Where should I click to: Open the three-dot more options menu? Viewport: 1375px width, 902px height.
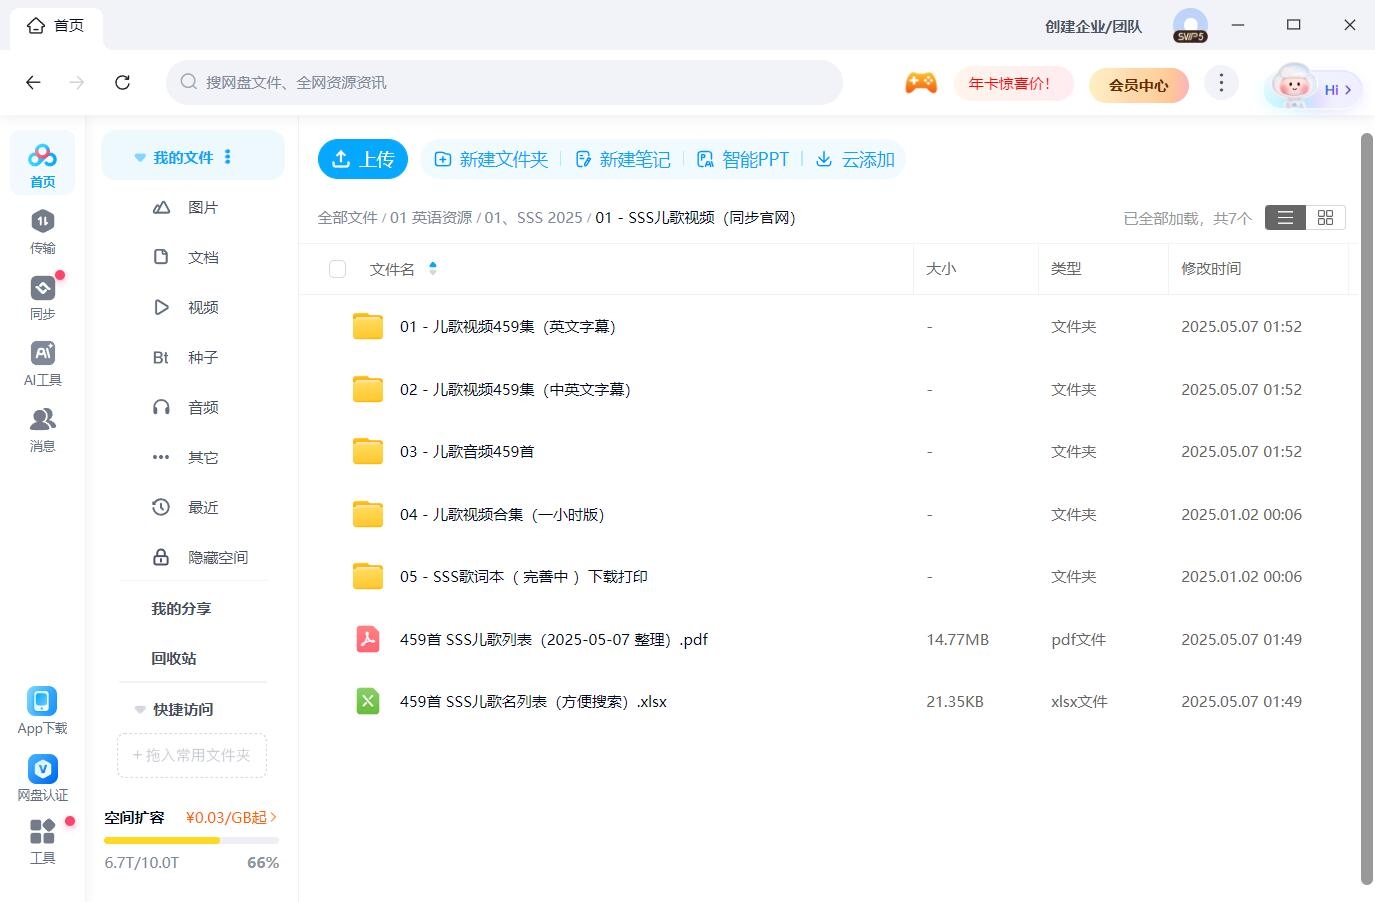pos(1221,83)
